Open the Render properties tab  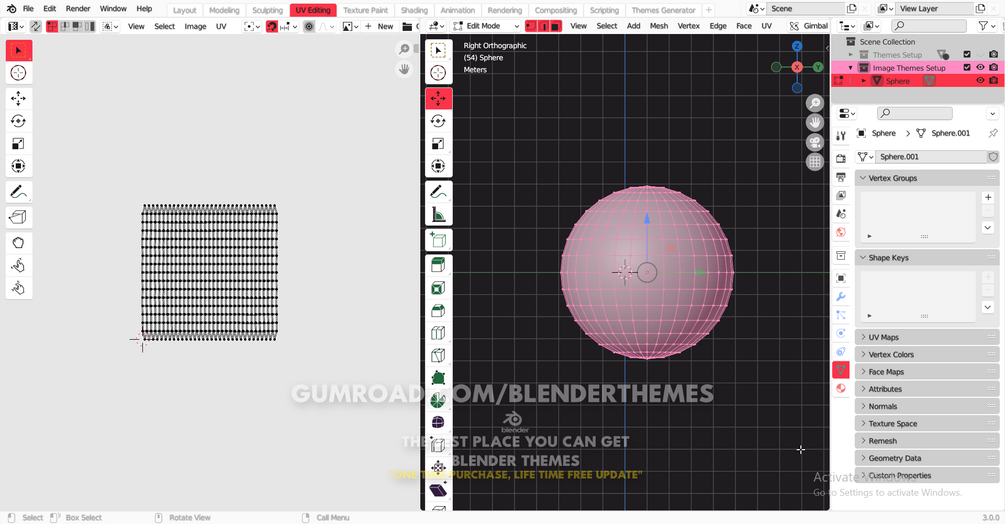(x=841, y=158)
